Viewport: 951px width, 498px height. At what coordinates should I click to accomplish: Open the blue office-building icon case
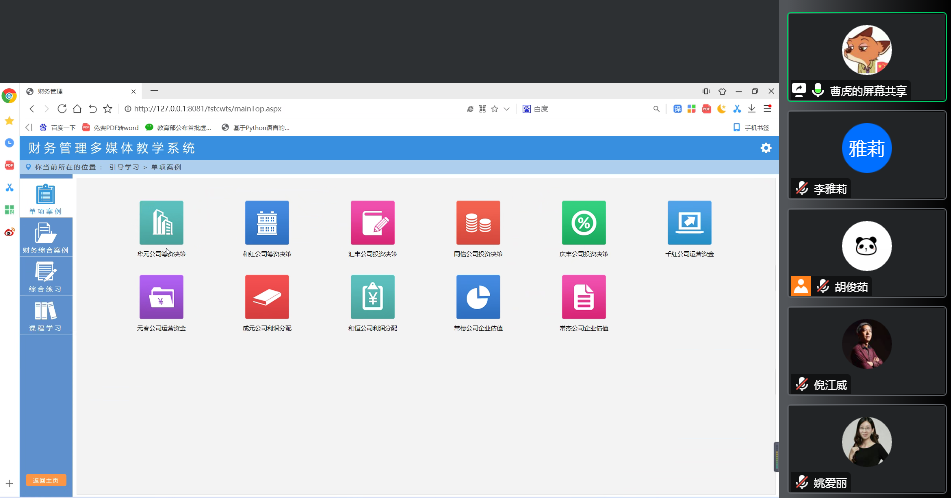tap(267, 223)
